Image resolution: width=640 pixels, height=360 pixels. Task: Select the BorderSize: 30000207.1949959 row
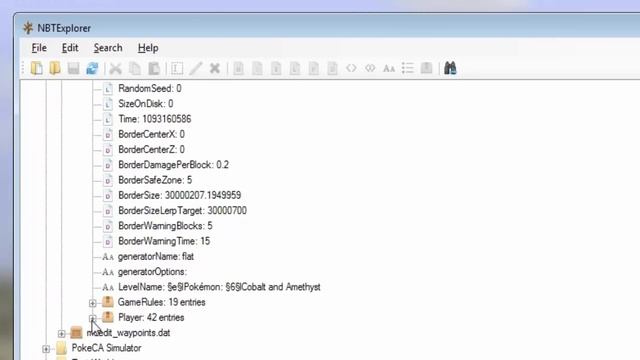(180, 195)
